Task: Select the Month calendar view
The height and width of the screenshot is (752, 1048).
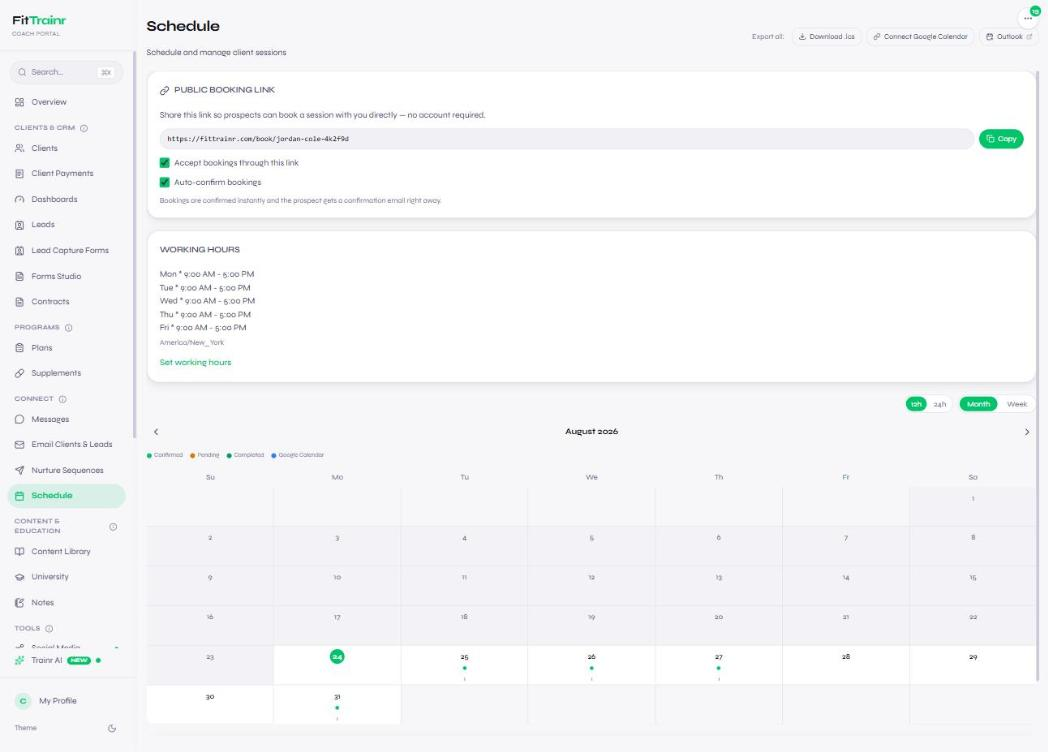Action: tap(978, 404)
